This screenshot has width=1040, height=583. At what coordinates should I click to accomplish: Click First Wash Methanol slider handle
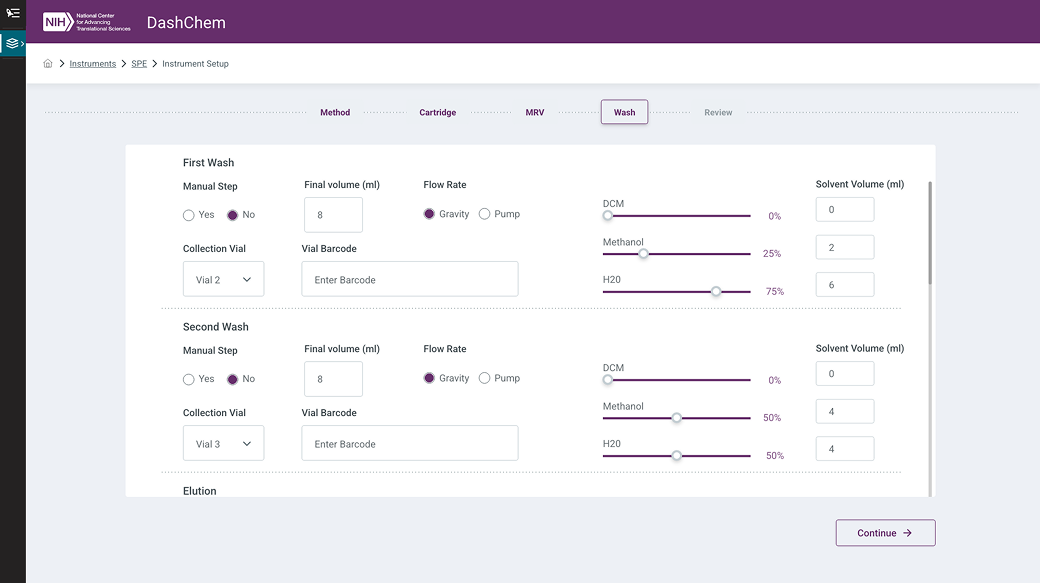point(643,254)
